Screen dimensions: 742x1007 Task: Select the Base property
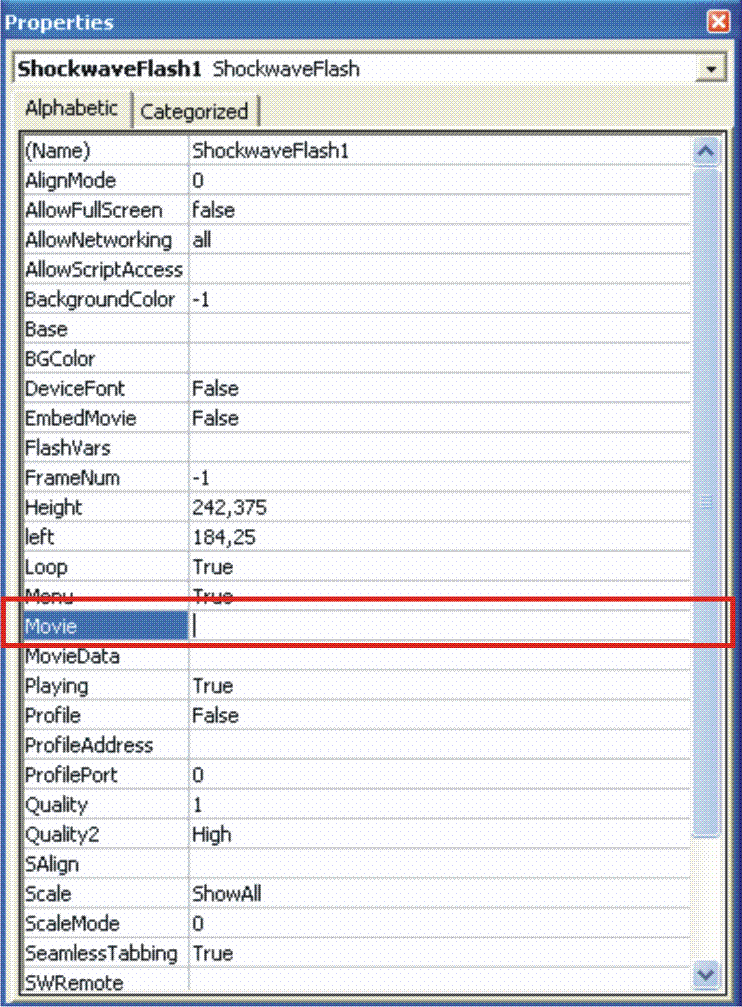click(105, 329)
